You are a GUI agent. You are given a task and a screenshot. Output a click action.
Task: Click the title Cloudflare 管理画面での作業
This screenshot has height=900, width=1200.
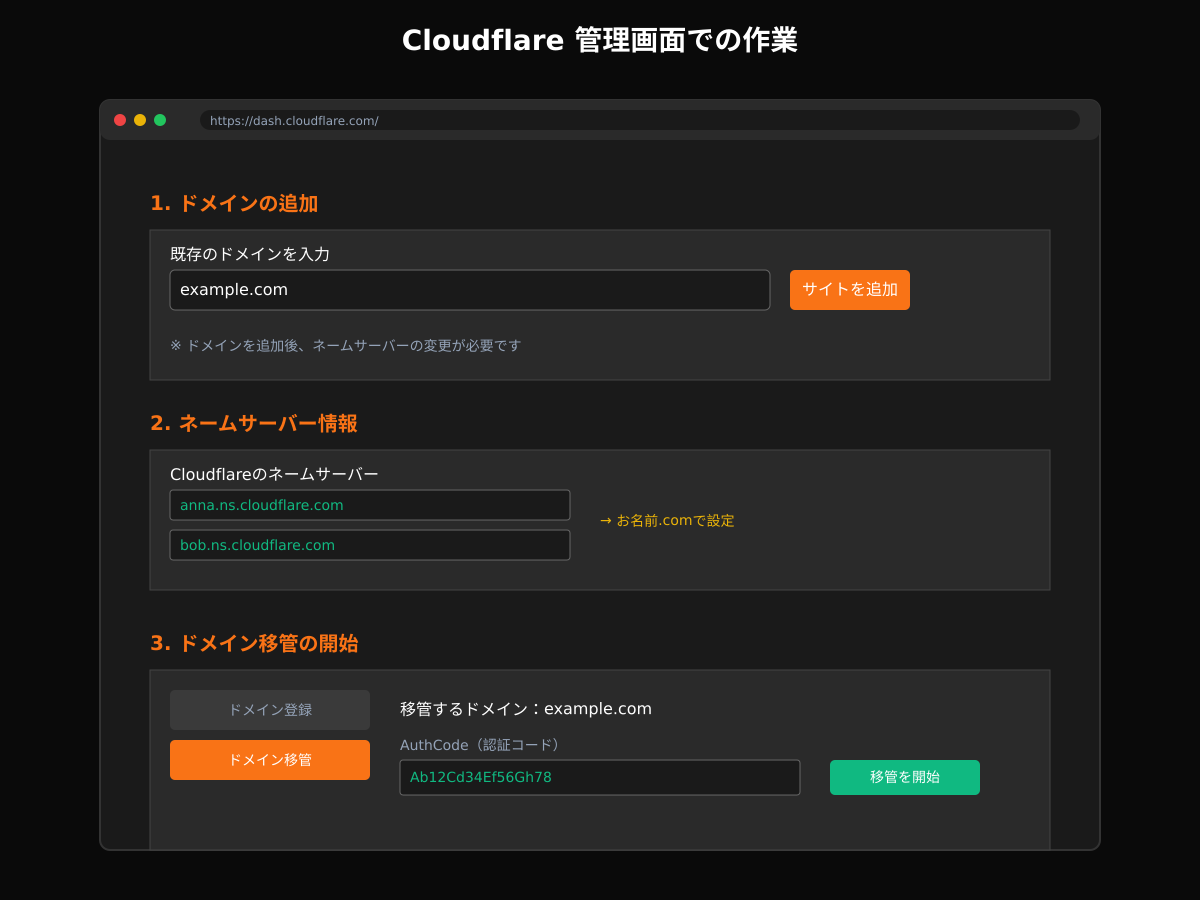(x=600, y=40)
